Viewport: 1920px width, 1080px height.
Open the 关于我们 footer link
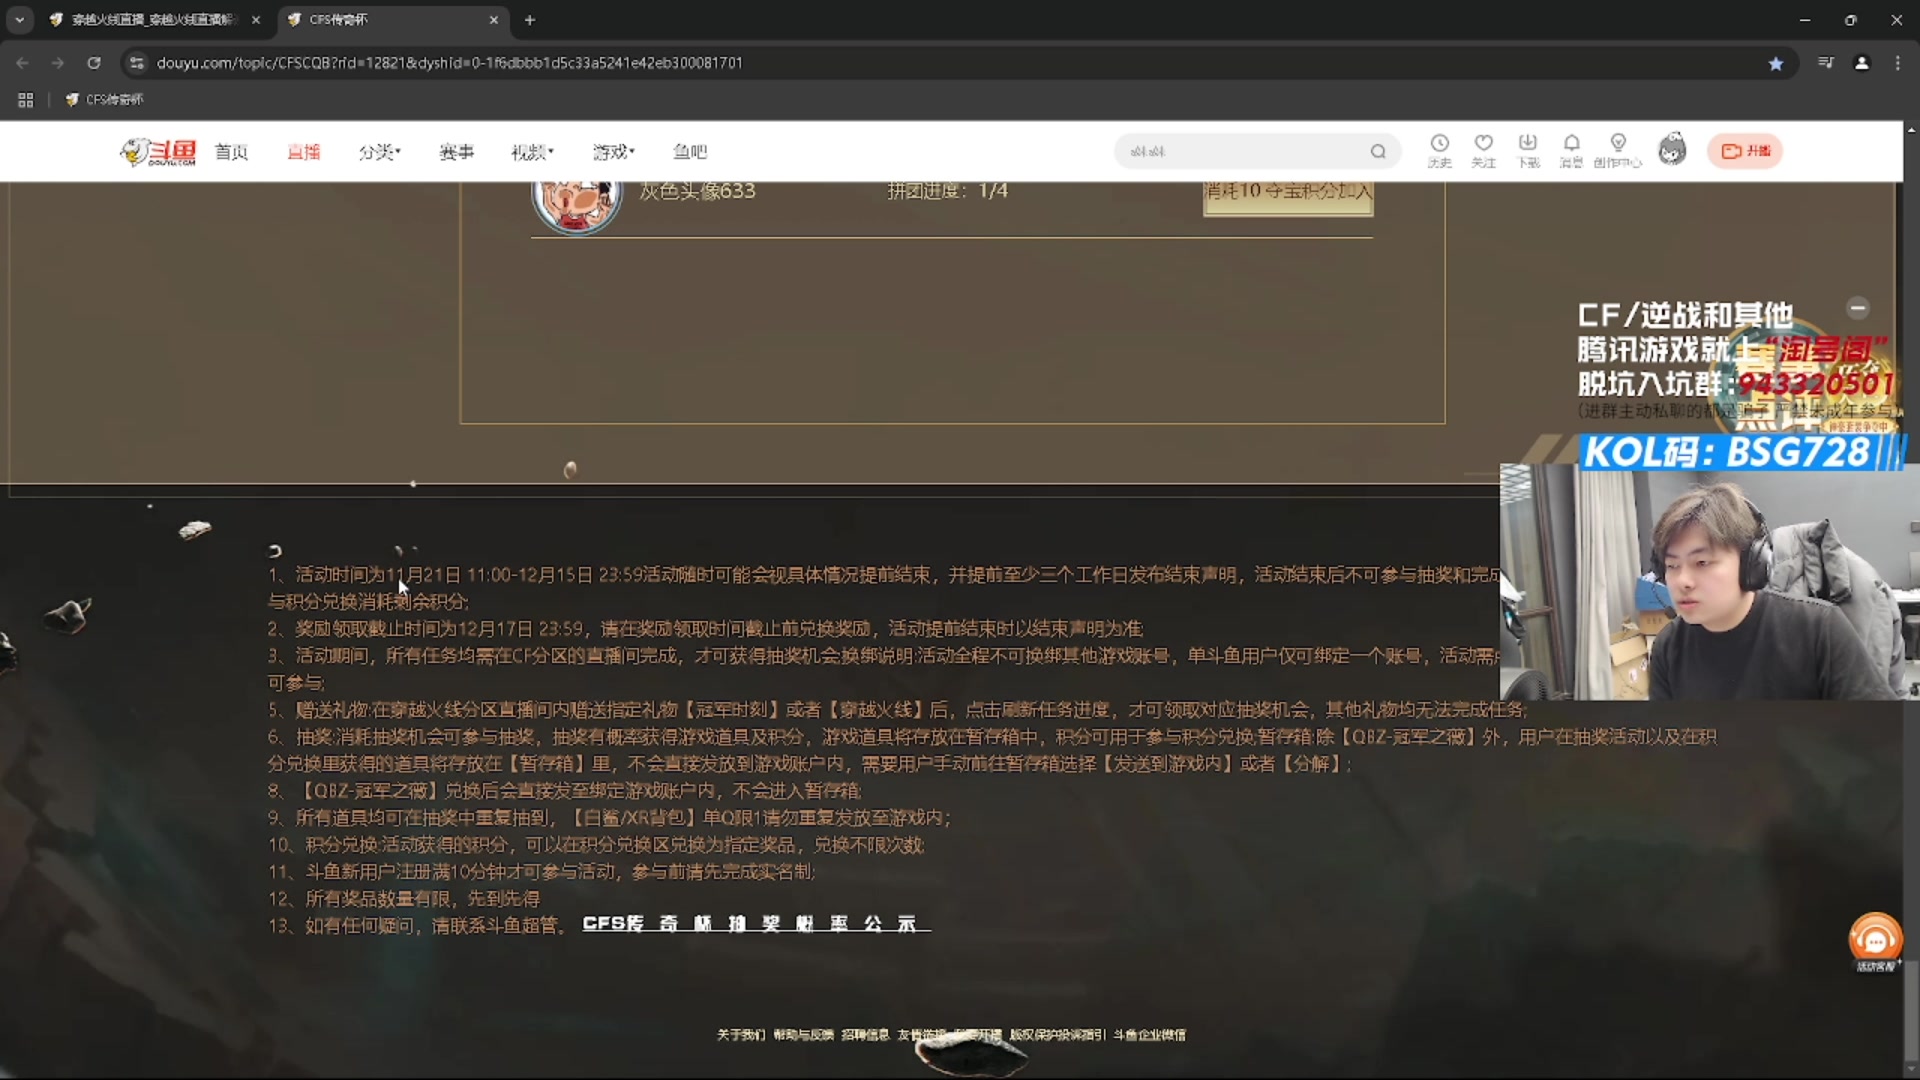[740, 1035]
